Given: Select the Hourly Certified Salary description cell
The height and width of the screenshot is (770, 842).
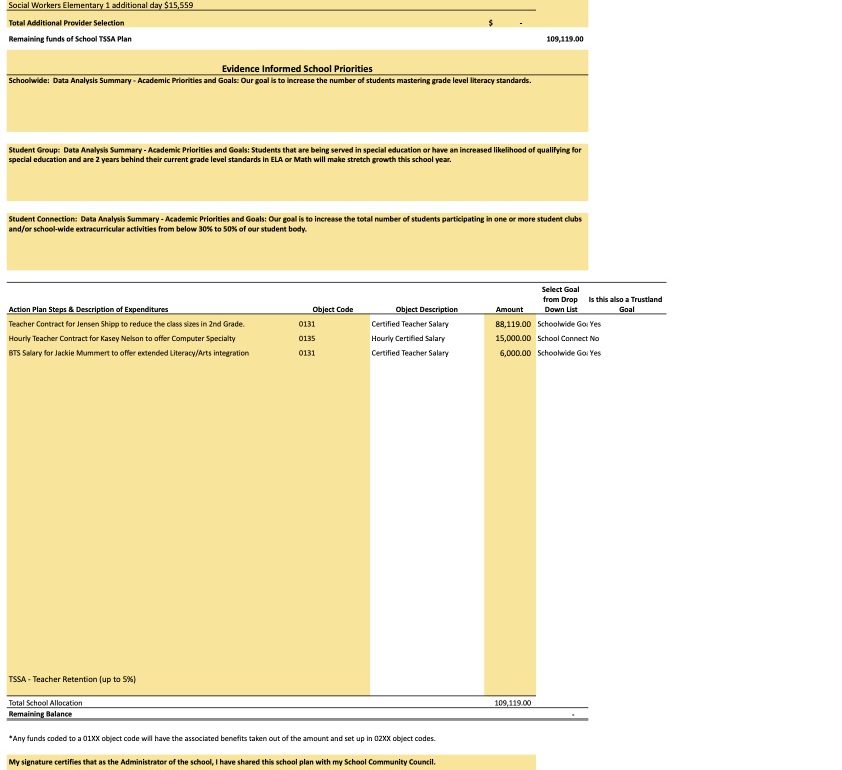Looking at the screenshot, I should pyautogui.click(x=408, y=339).
